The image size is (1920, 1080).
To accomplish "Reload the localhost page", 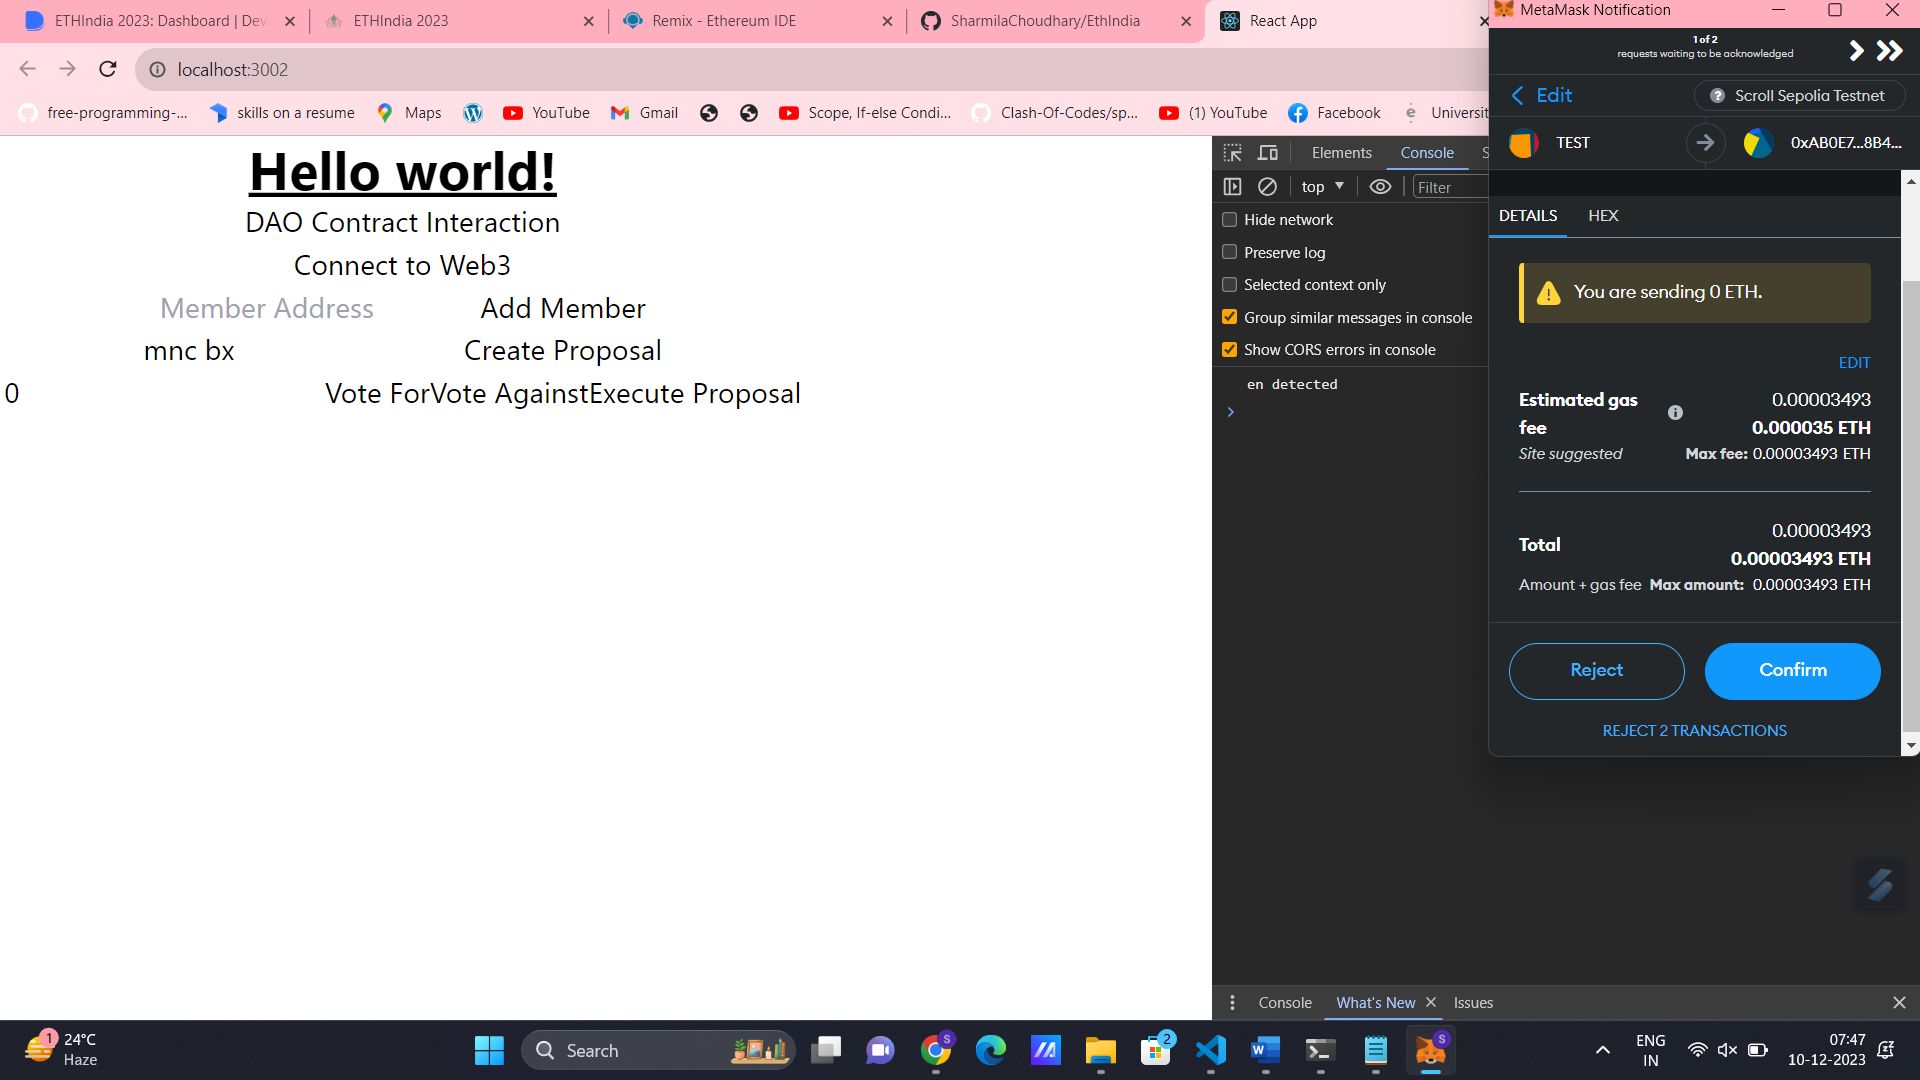I will pyautogui.click(x=108, y=69).
